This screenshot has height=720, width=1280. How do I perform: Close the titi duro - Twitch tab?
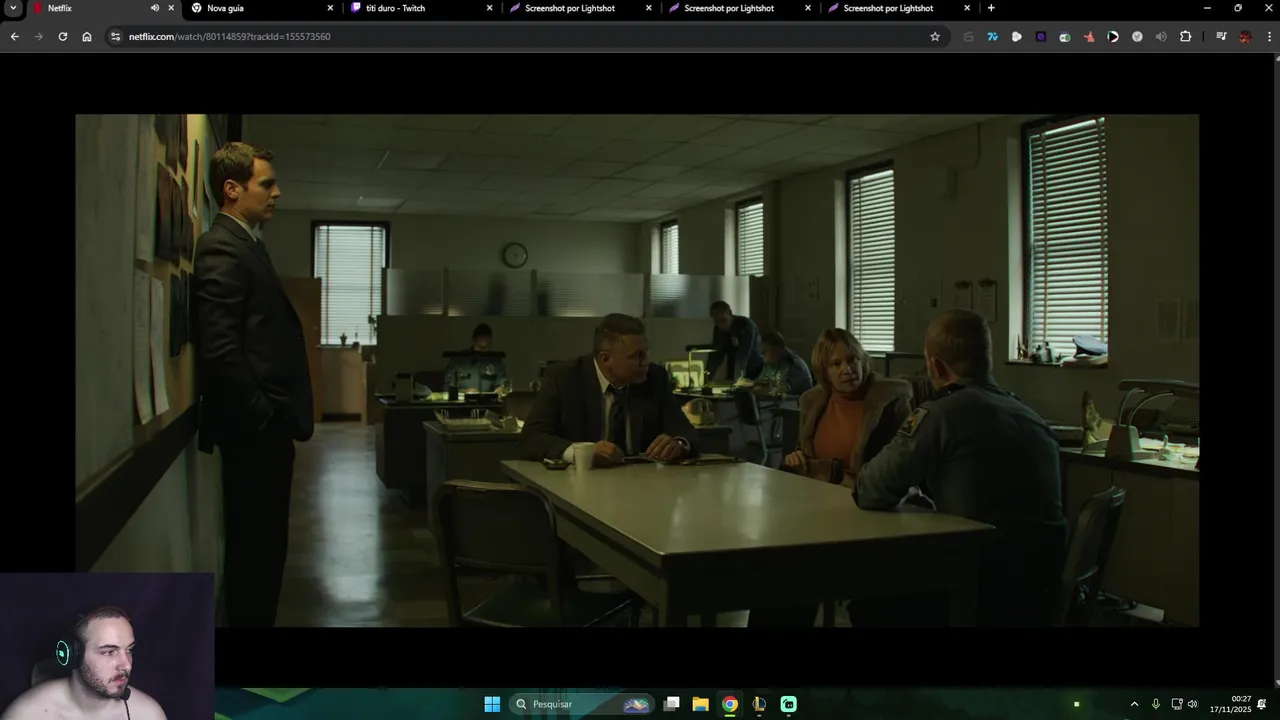tap(490, 8)
